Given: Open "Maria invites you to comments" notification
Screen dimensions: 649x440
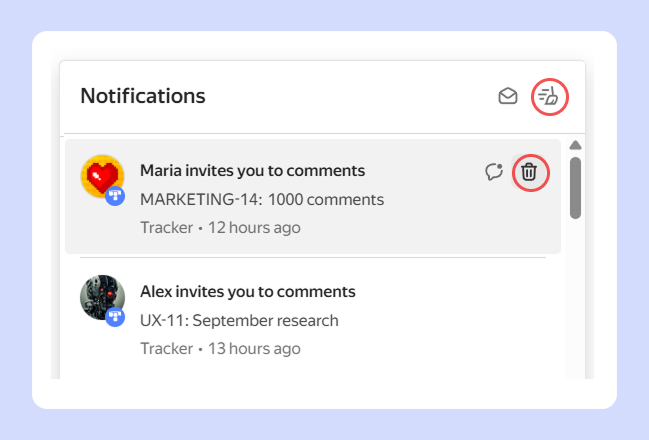Looking at the screenshot, I should pyautogui.click(x=252, y=171).
